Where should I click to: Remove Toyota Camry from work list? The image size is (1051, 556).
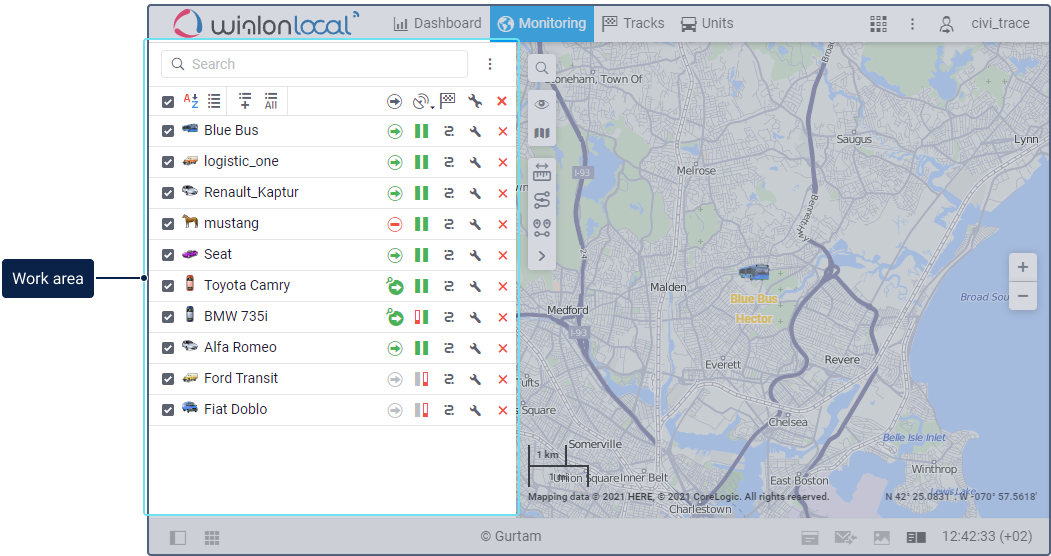503,287
